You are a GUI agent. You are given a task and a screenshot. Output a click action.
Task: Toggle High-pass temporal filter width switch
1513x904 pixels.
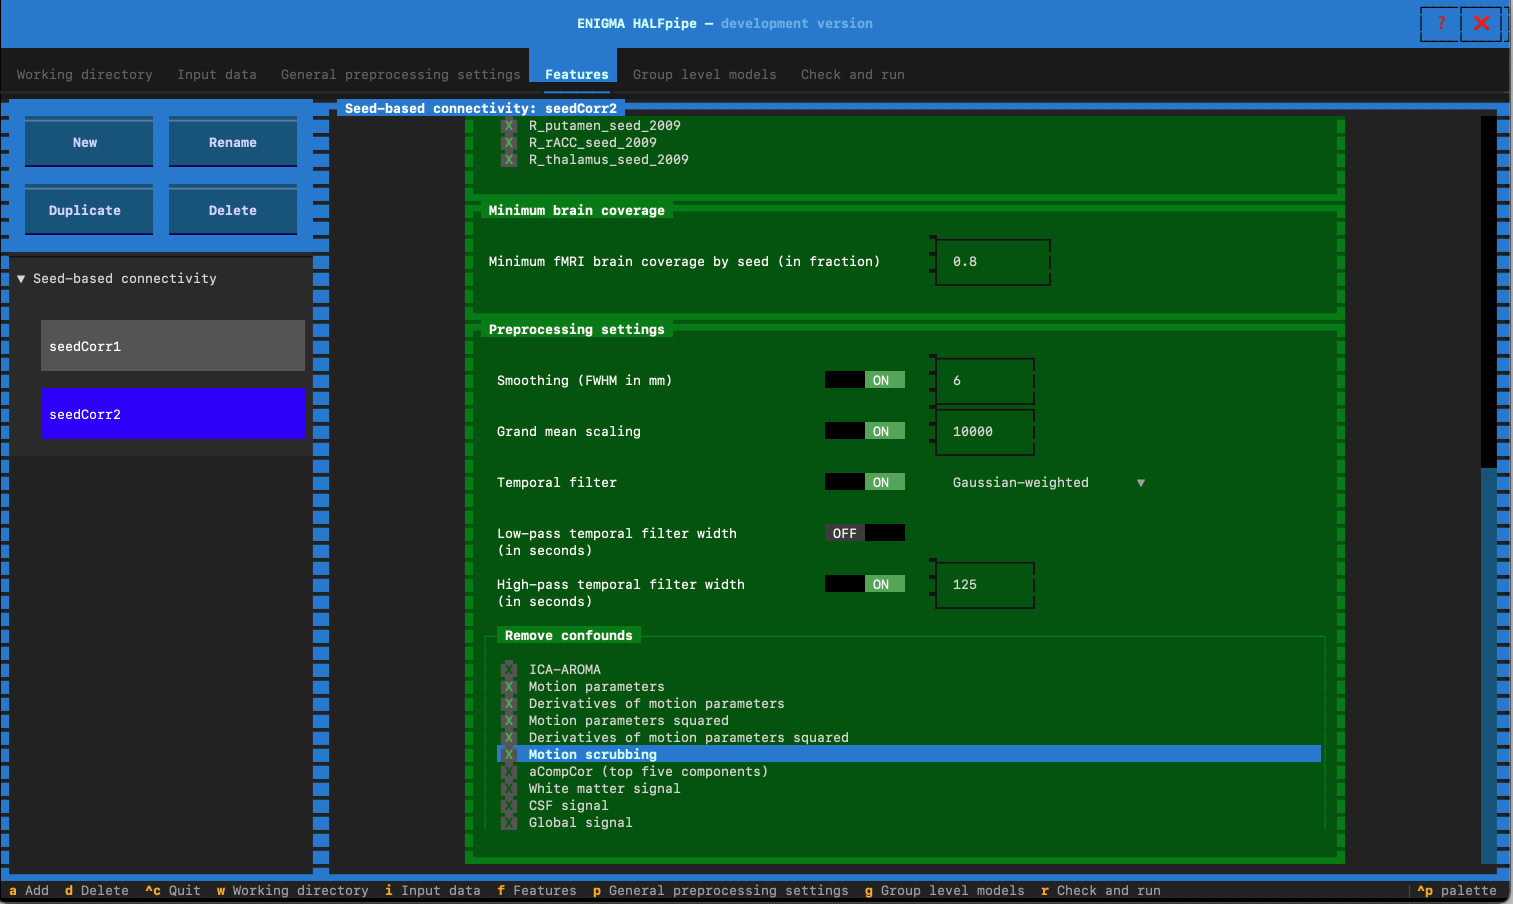[865, 584]
